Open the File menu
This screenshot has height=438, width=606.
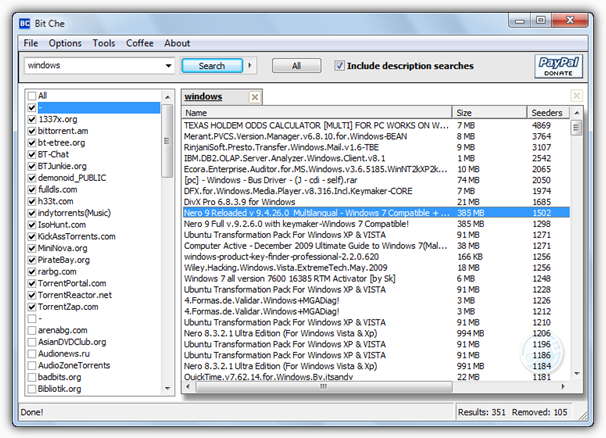(x=31, y=43)
